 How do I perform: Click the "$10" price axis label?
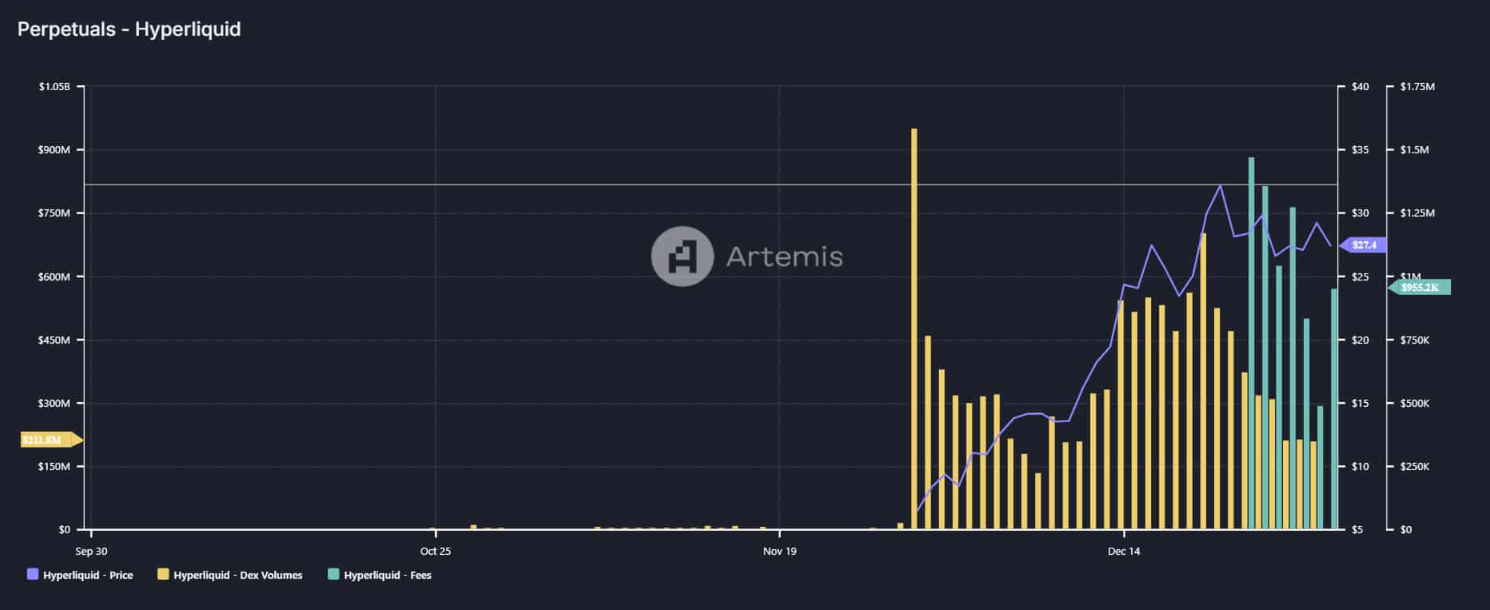click(1360, 467)
